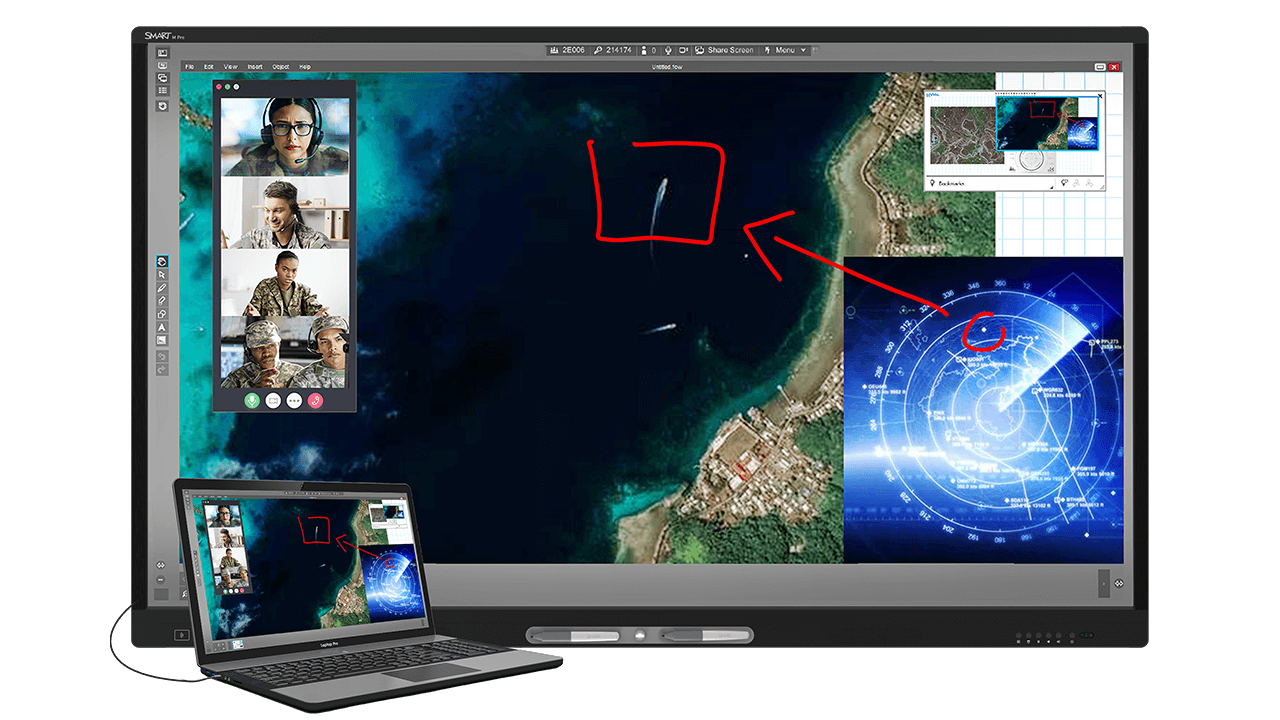Mute the video call microphone

[x=252, y=400]
